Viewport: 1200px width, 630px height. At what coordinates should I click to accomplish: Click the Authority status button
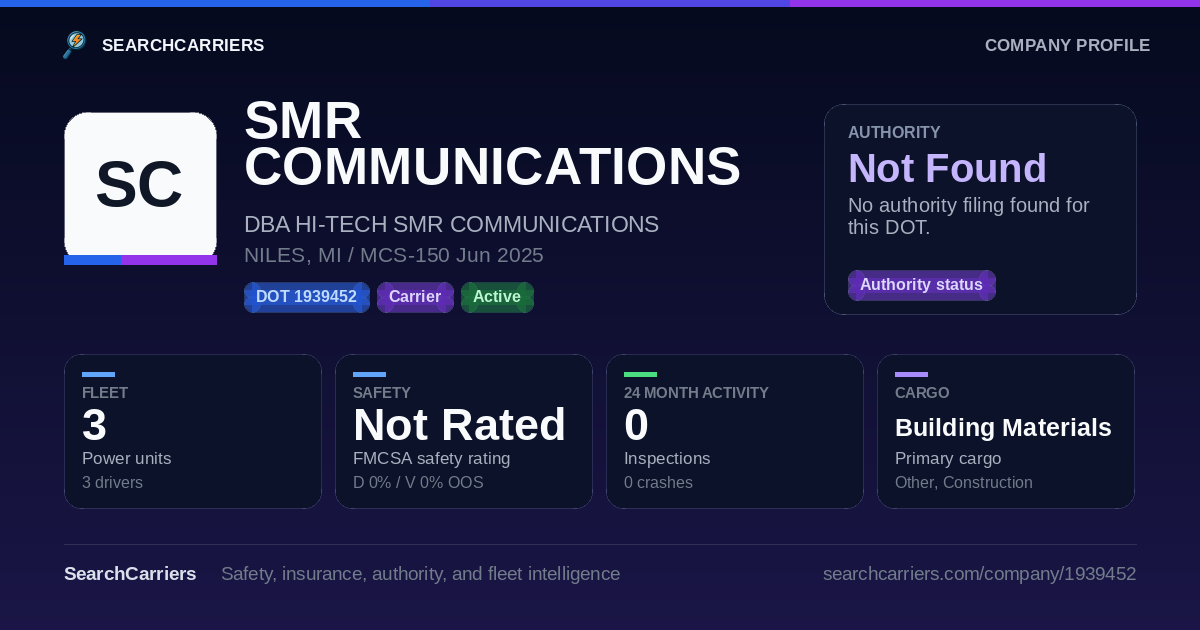point(921,285)
